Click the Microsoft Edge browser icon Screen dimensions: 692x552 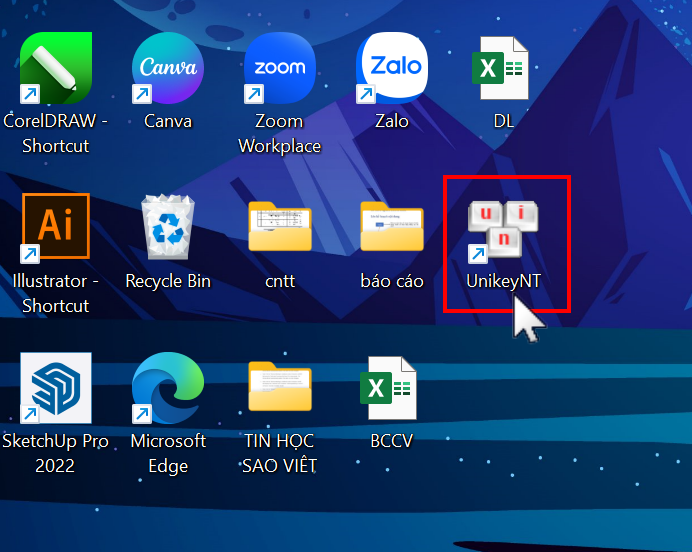168,388
